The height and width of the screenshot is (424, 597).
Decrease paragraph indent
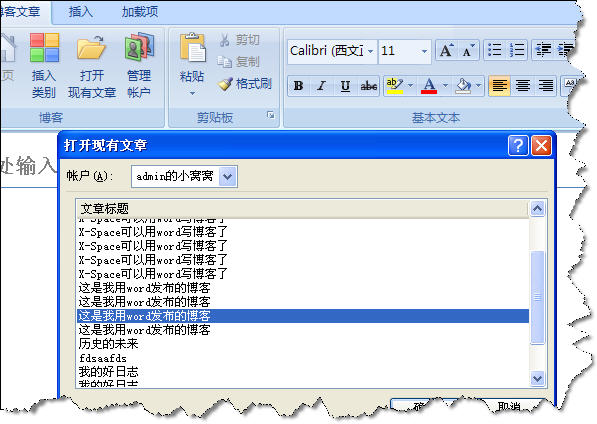pyautogui.click(x=543, y=50)
